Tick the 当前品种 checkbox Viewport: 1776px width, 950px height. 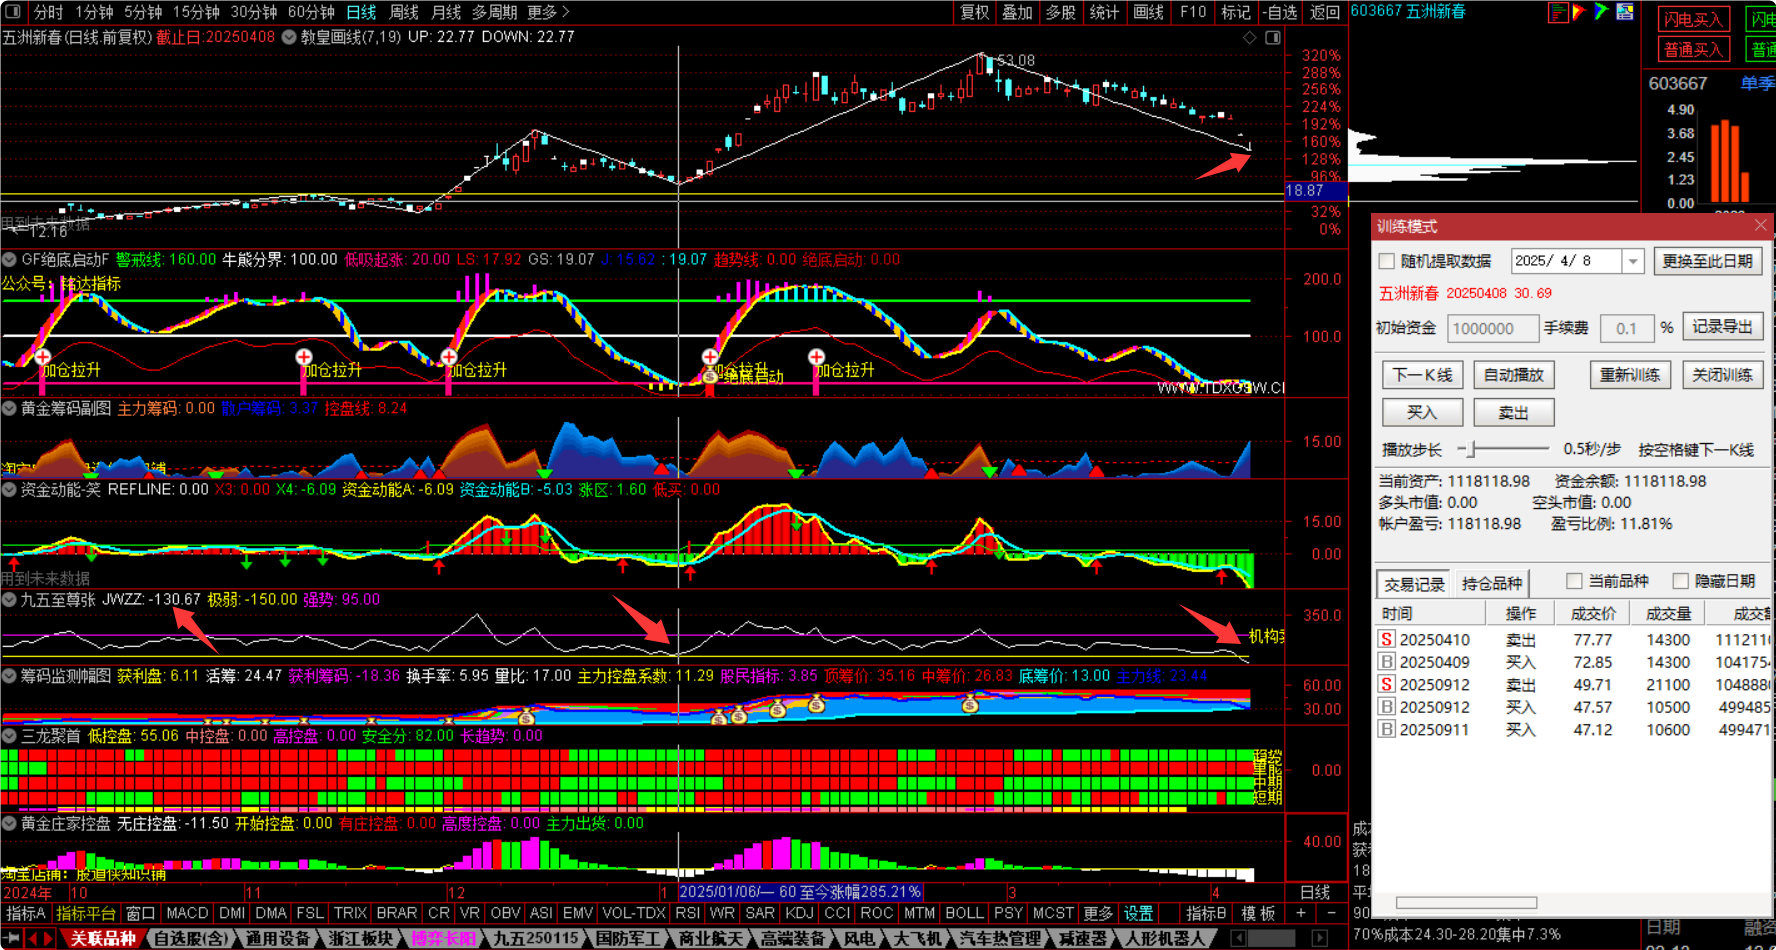[1574, 581]
